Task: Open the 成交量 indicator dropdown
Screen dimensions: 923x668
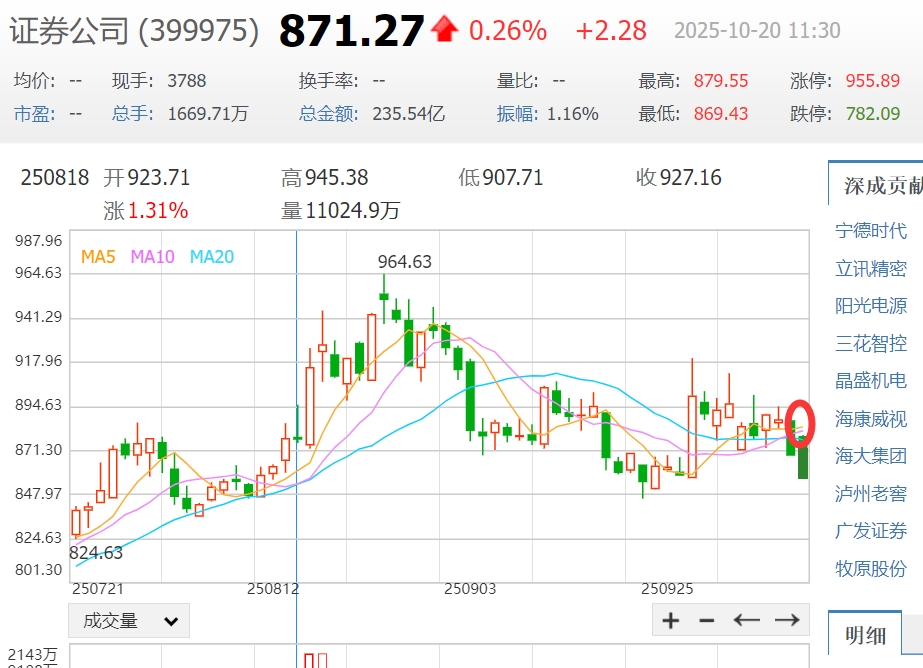Action: coord(129,620)
